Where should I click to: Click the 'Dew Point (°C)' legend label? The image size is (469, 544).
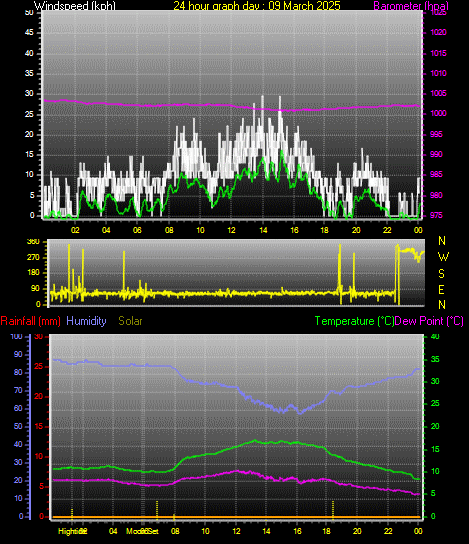click(x=429, y=321)
